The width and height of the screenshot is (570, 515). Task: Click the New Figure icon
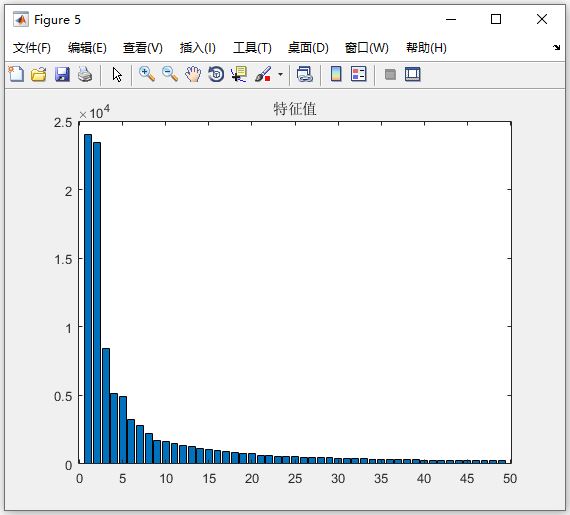tap(16, 74)
